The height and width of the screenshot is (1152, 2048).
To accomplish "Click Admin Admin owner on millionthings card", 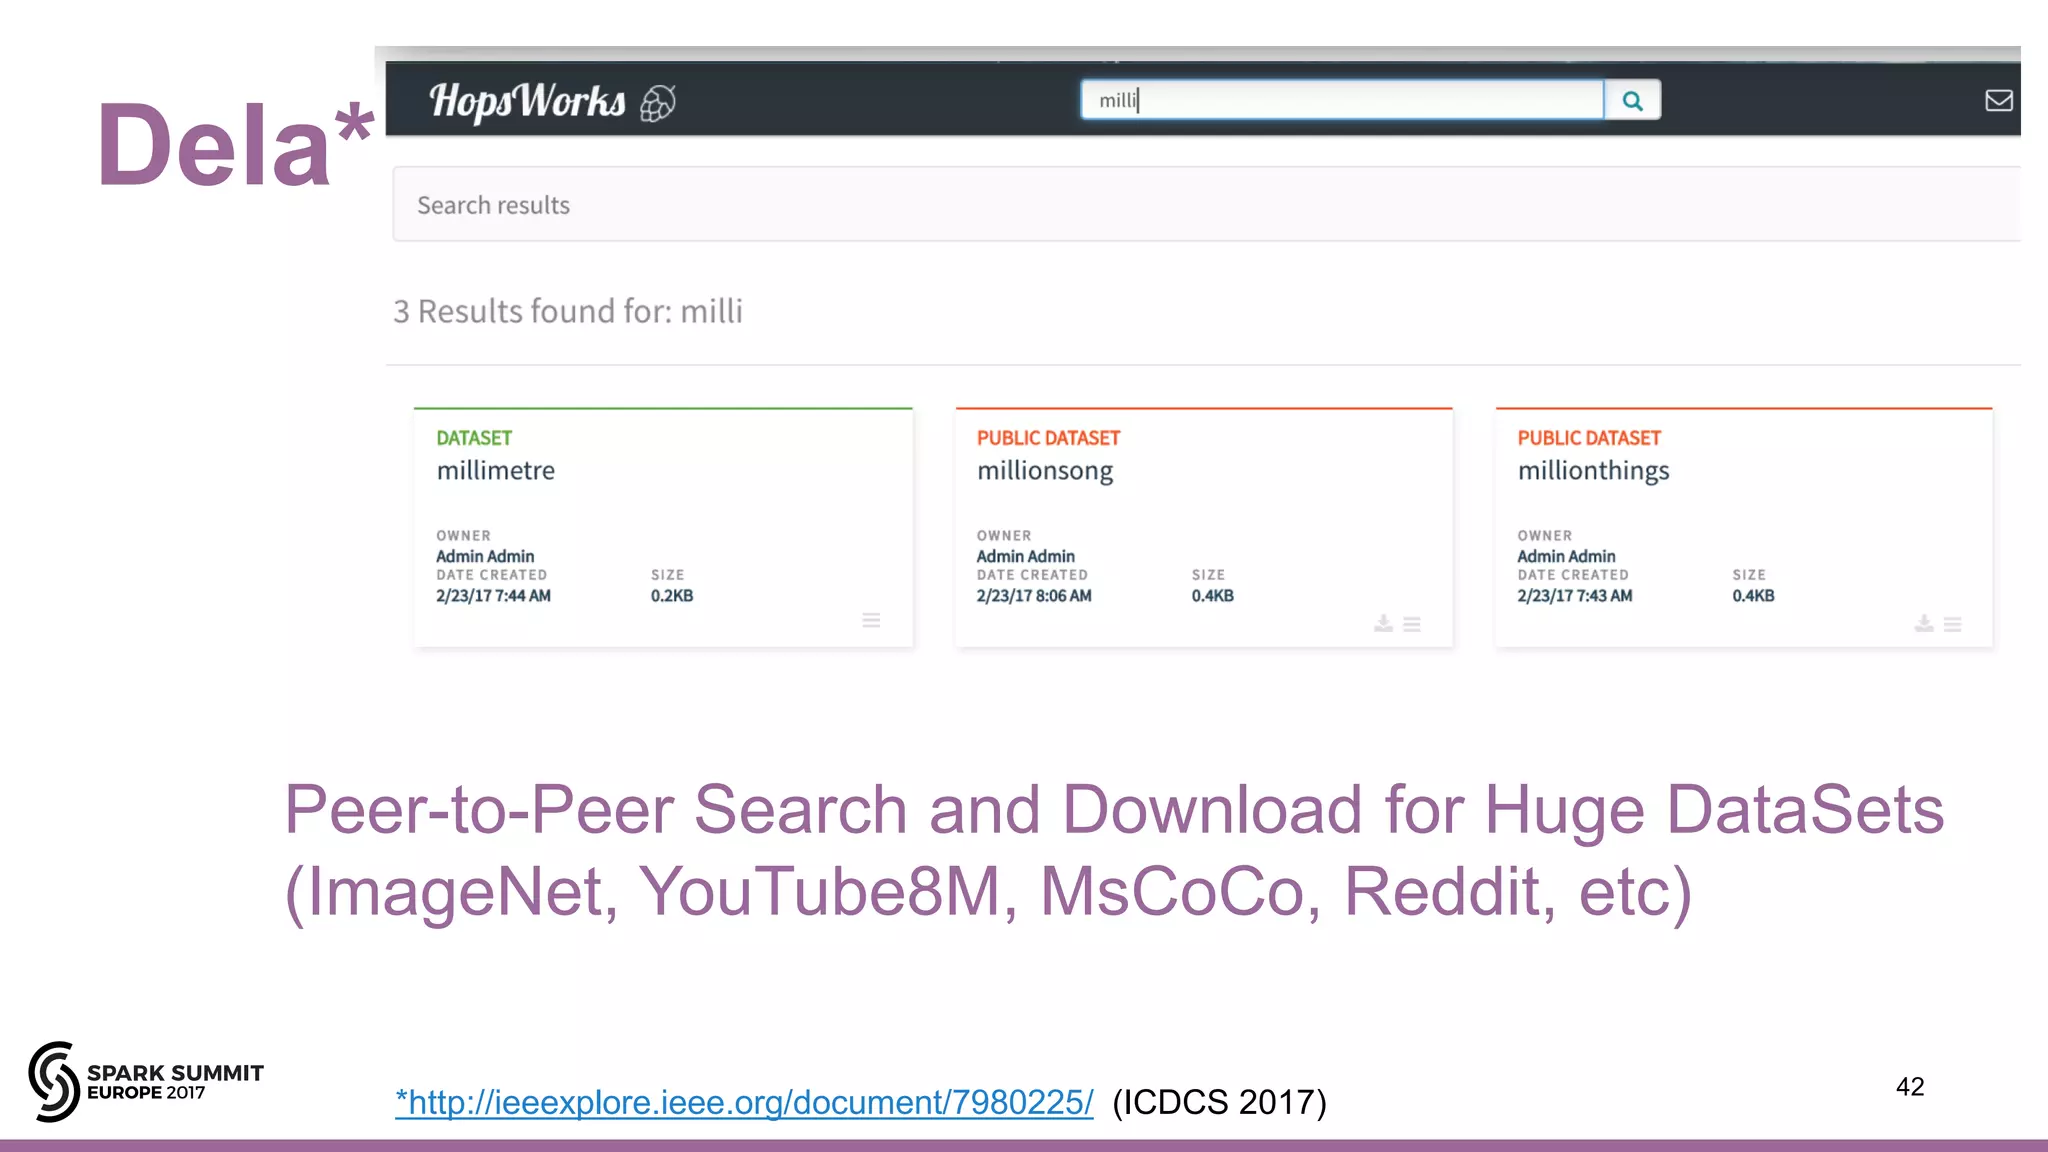I will [x=1566, y=556].
